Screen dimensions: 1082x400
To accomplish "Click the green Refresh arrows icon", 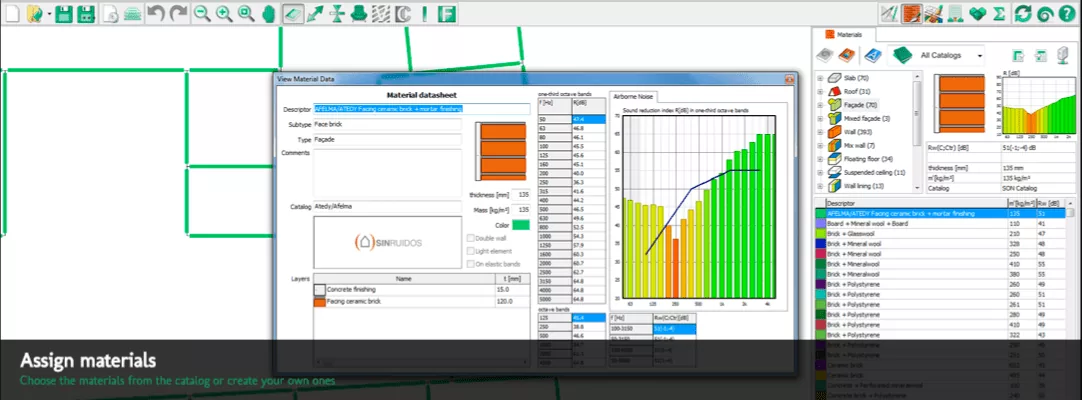I will pyautogui.click(x=1022, y=14).
